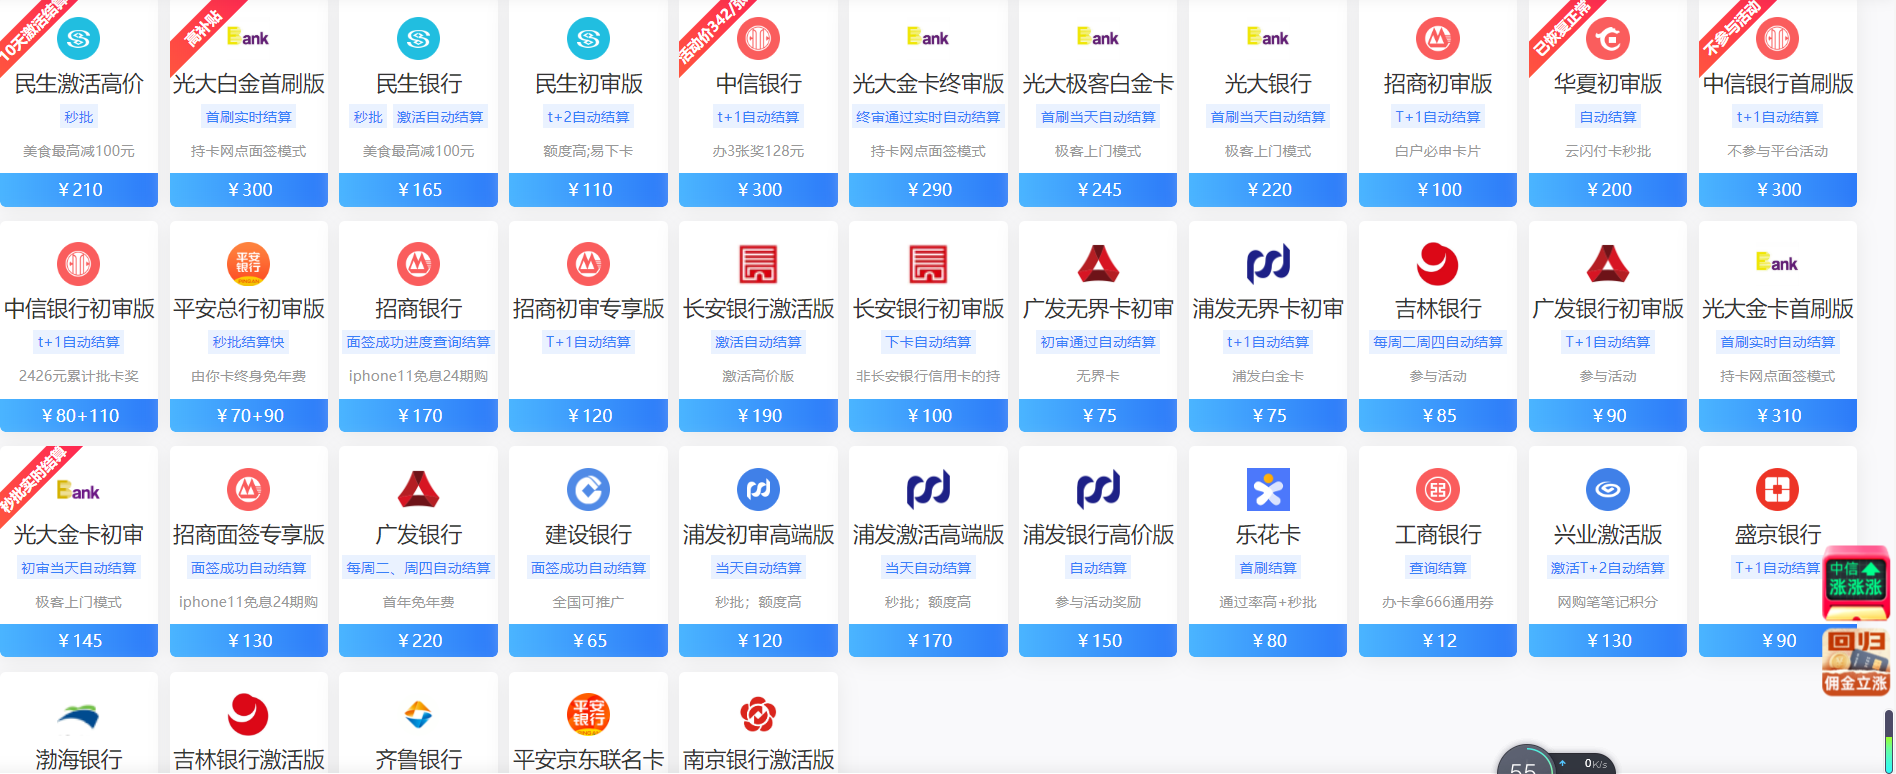This screenshot has height=774, width=1896.
Task: Click the 中信银行 red logo in the top row
Action: (x=758, y=39)
